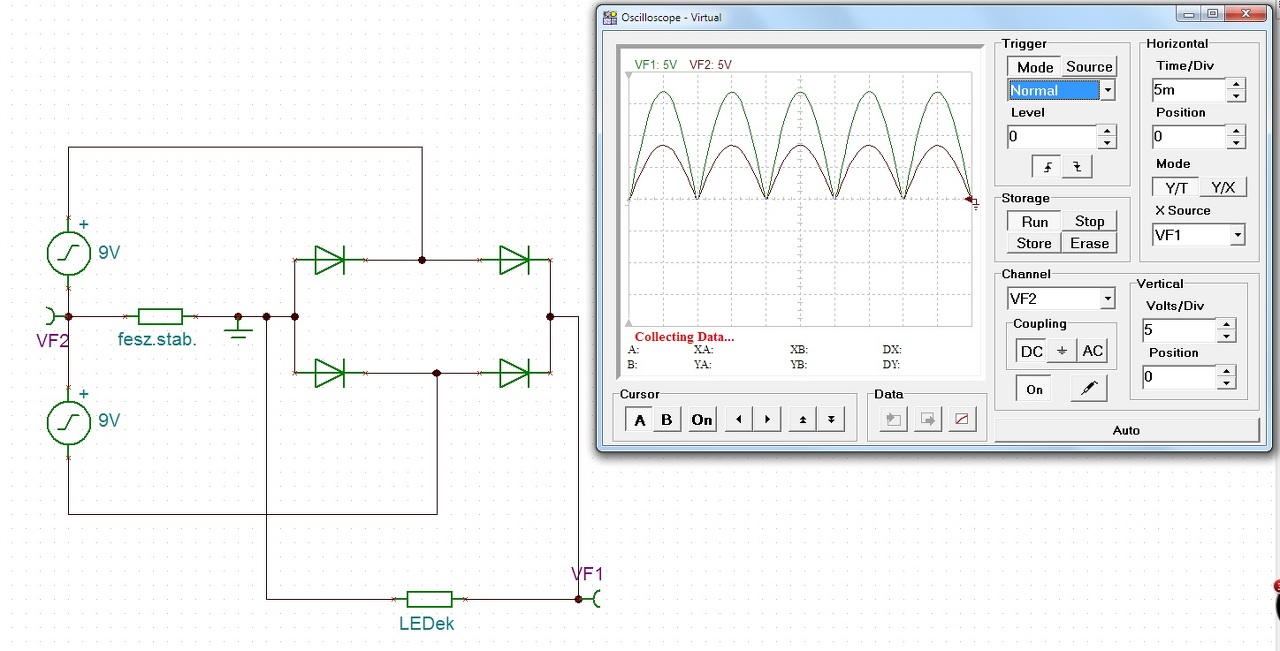Open X Source VF1 dropdown

1237,235
